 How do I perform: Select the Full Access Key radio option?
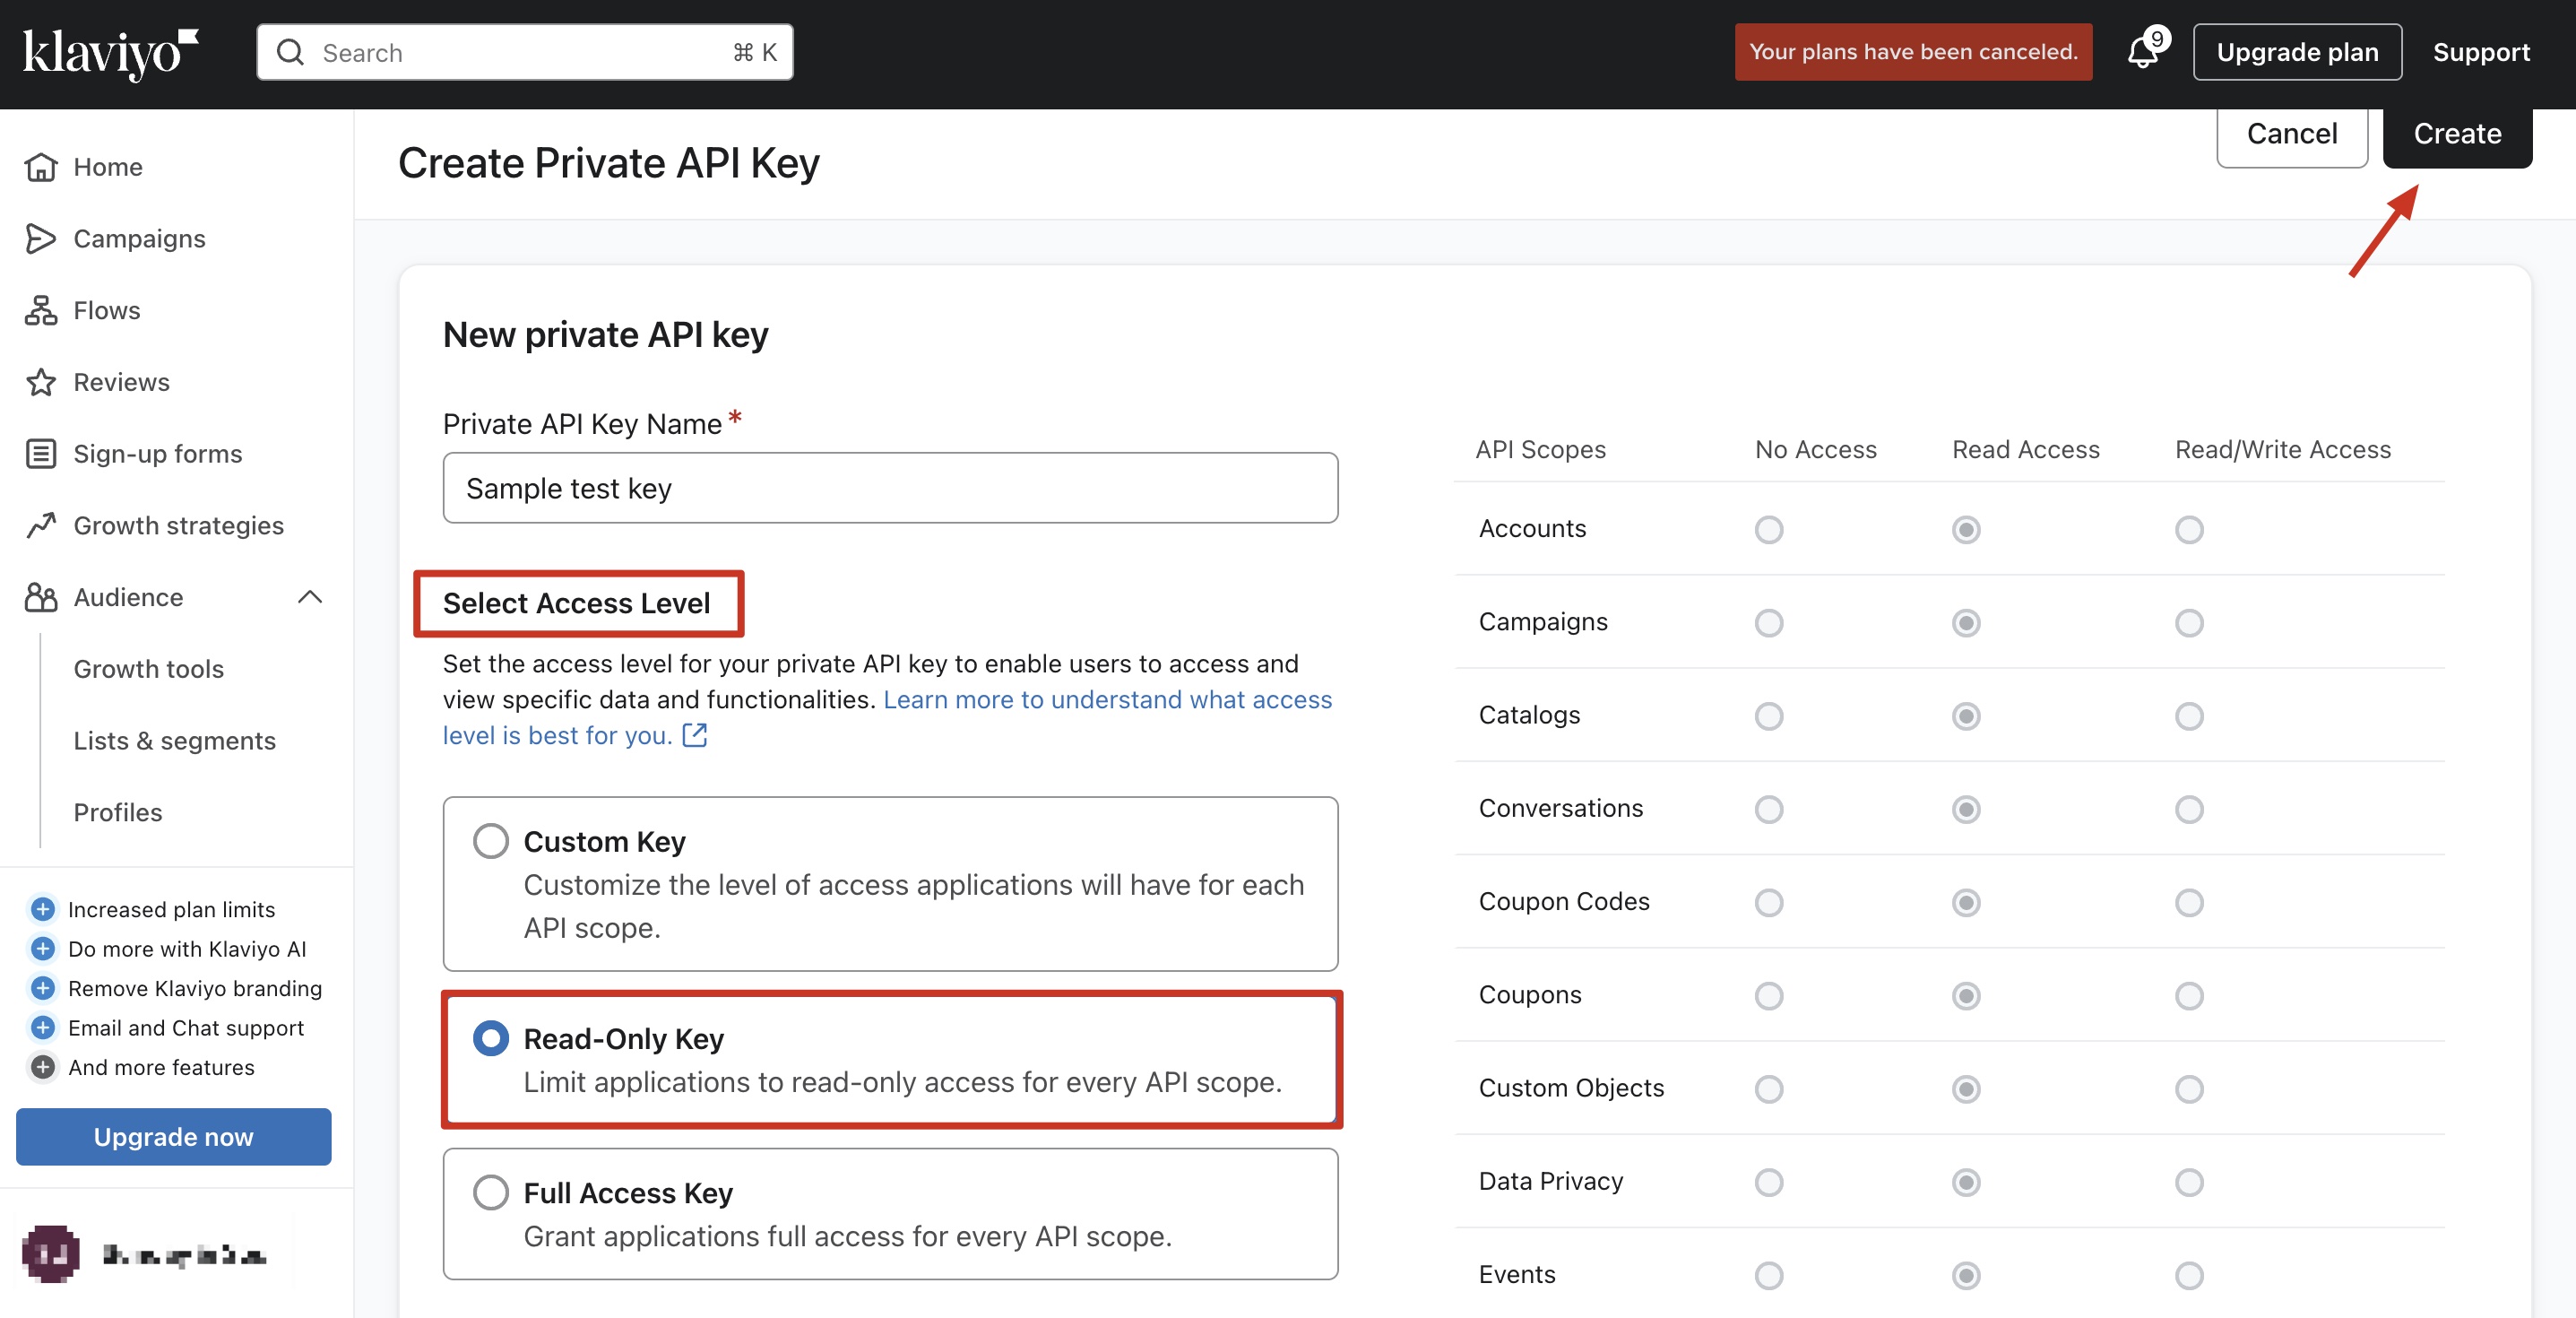click(490, 1193)
